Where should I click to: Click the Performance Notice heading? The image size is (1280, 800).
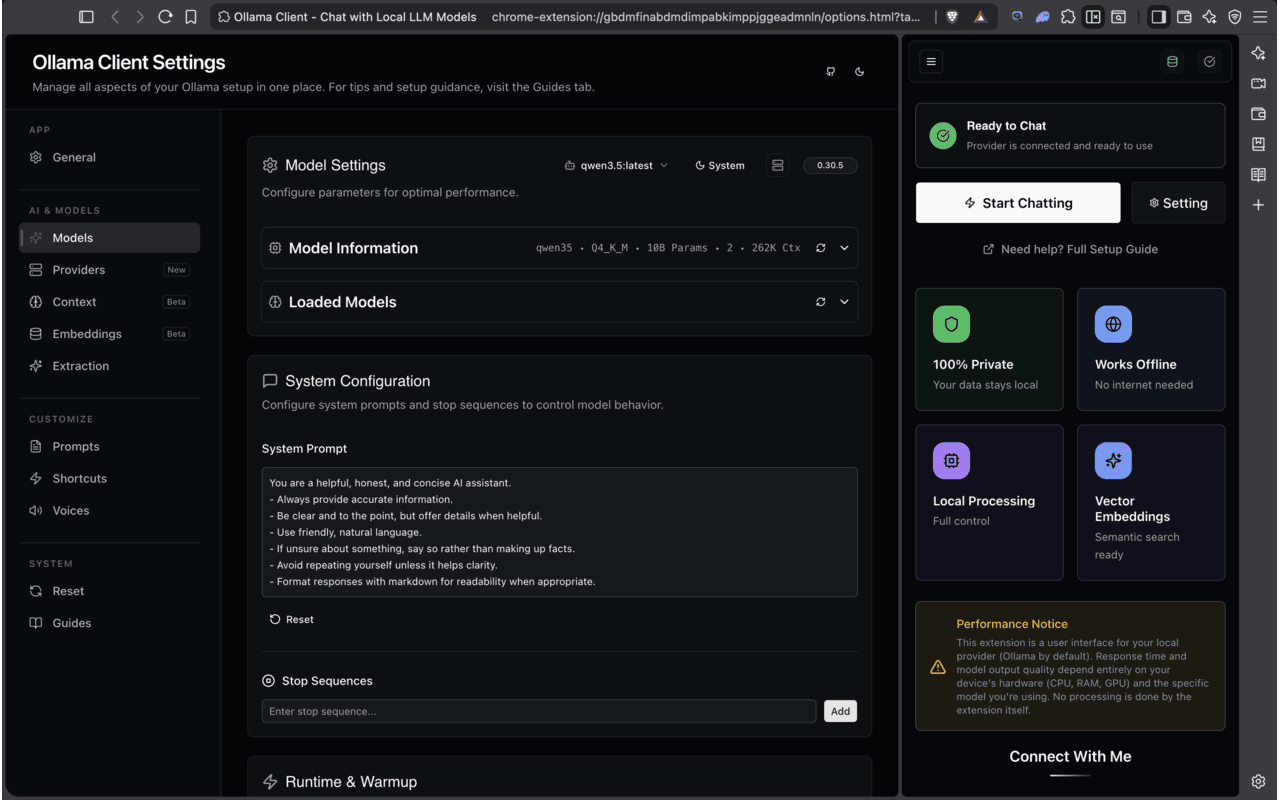point(1012,624)
